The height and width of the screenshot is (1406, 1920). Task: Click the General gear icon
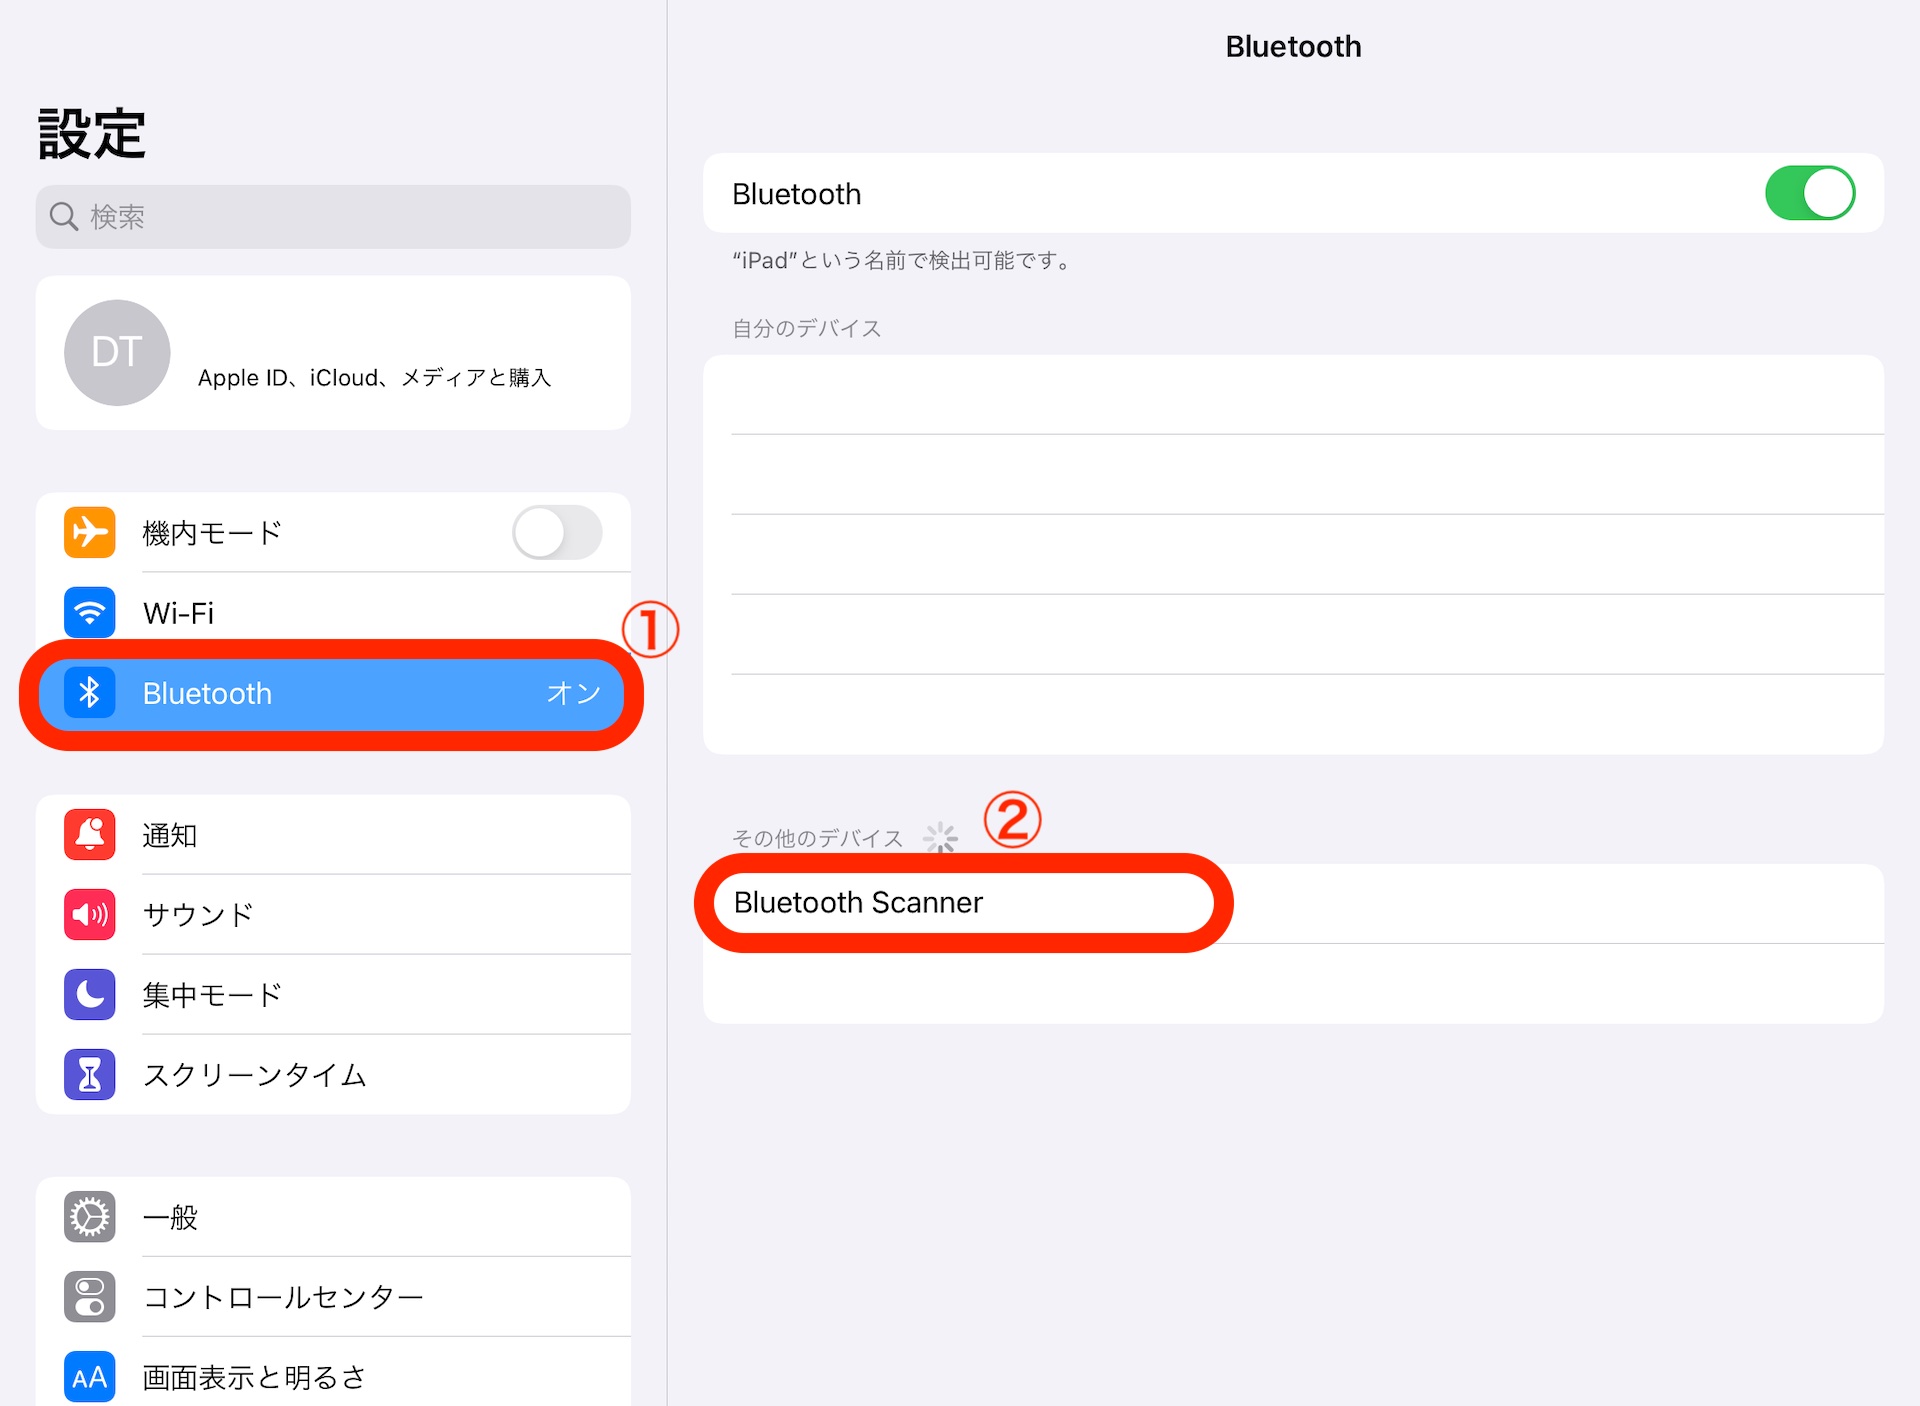[89, 1217]
